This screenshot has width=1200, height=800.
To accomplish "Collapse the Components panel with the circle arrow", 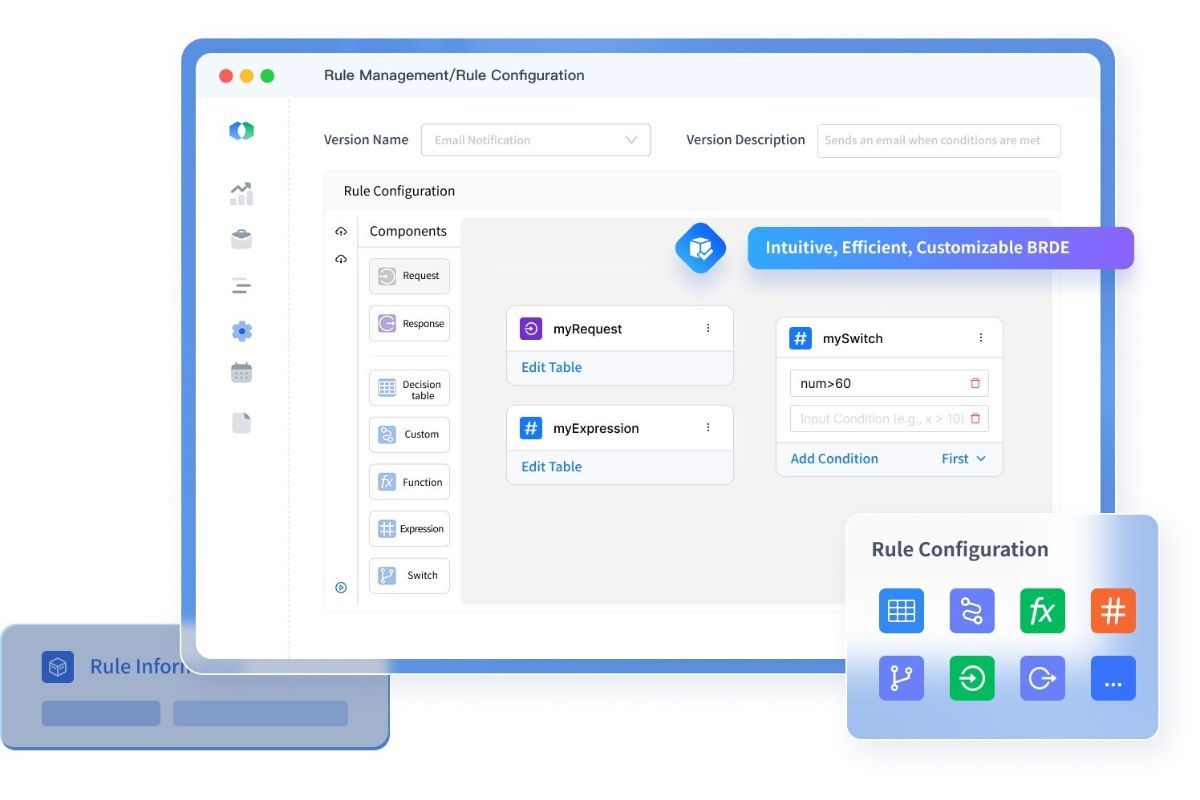I will (x=340, y=587).
